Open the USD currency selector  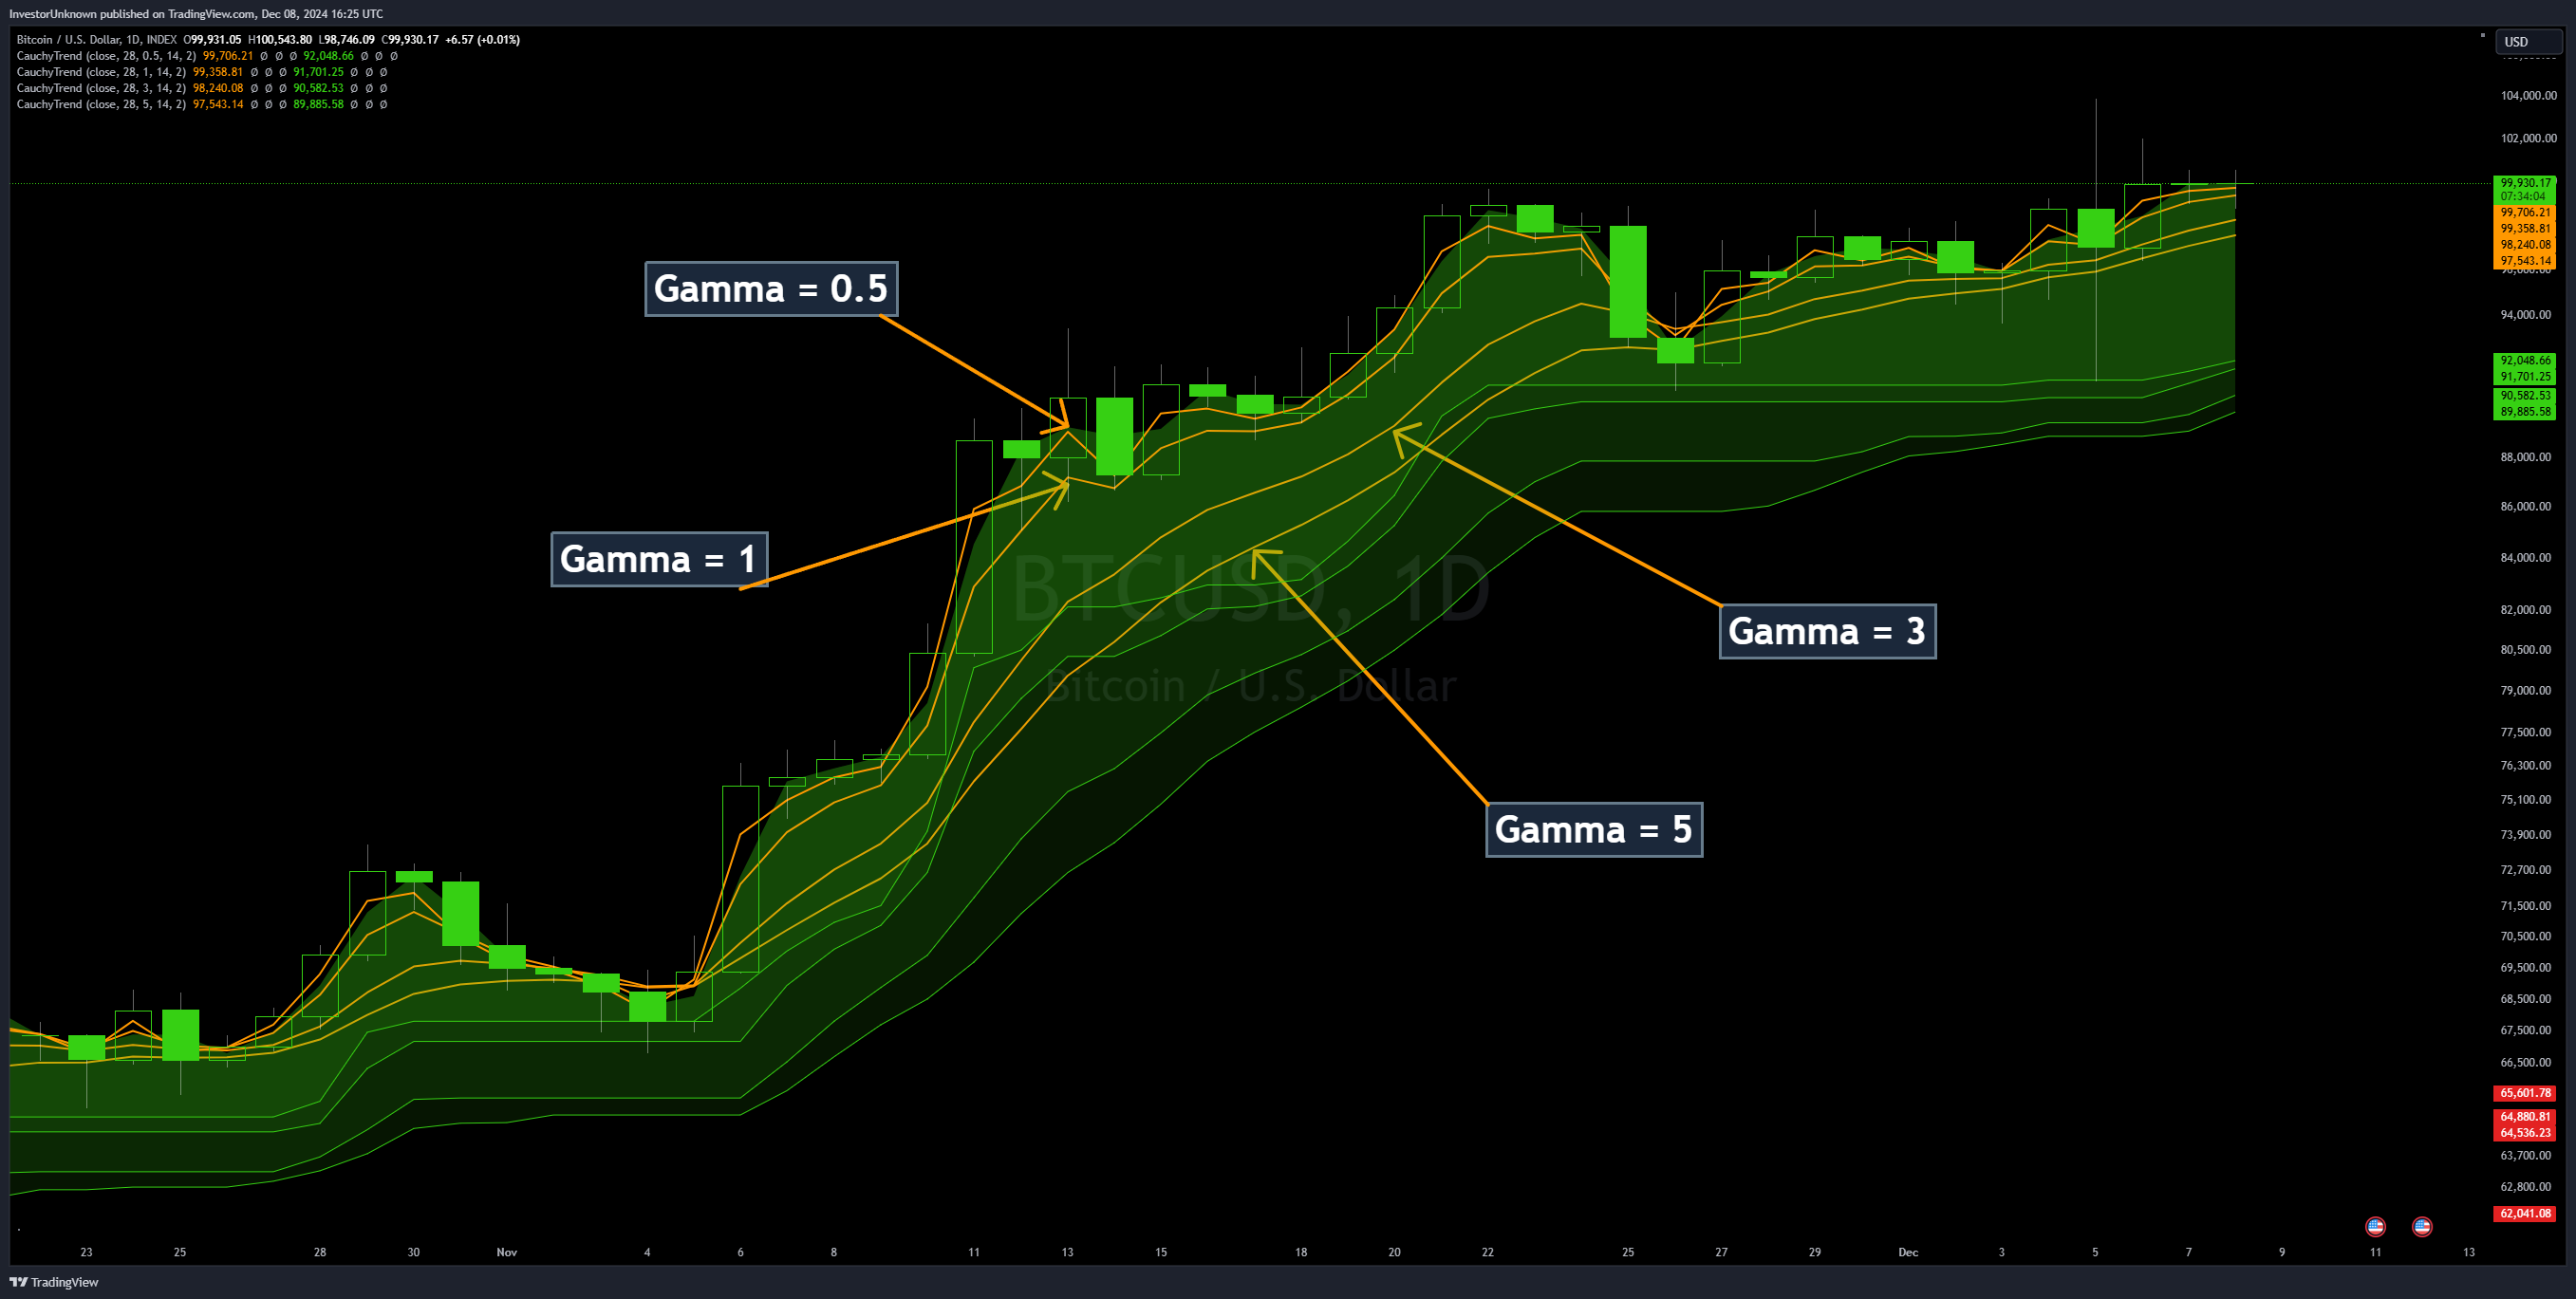tap(2527, 42)
